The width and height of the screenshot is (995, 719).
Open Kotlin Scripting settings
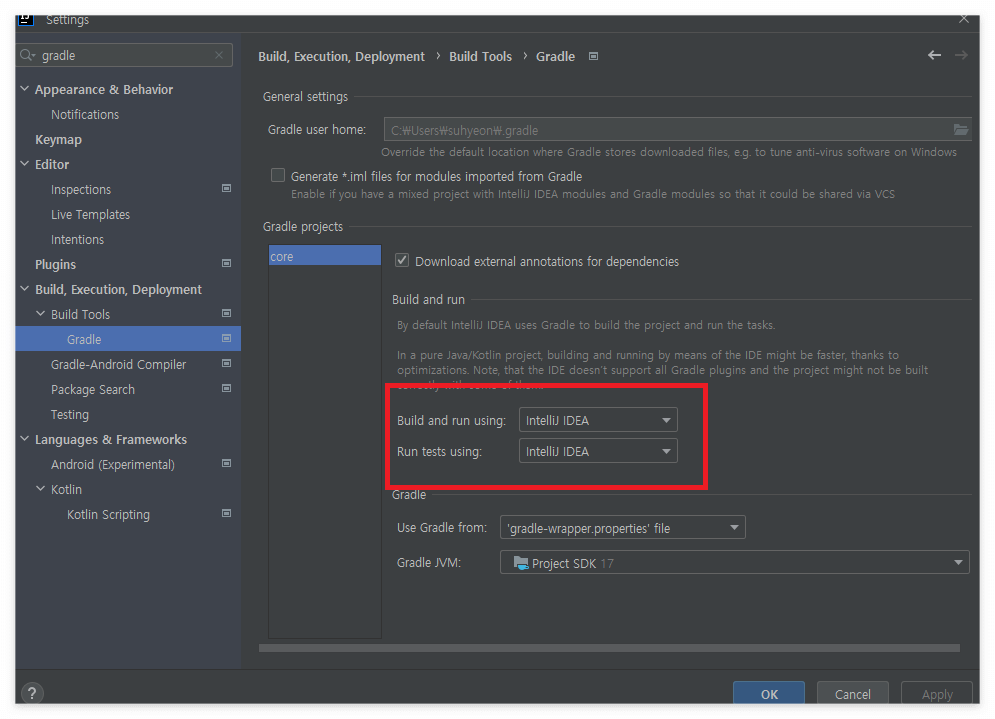pyautogui.click(x=109, y=515)
